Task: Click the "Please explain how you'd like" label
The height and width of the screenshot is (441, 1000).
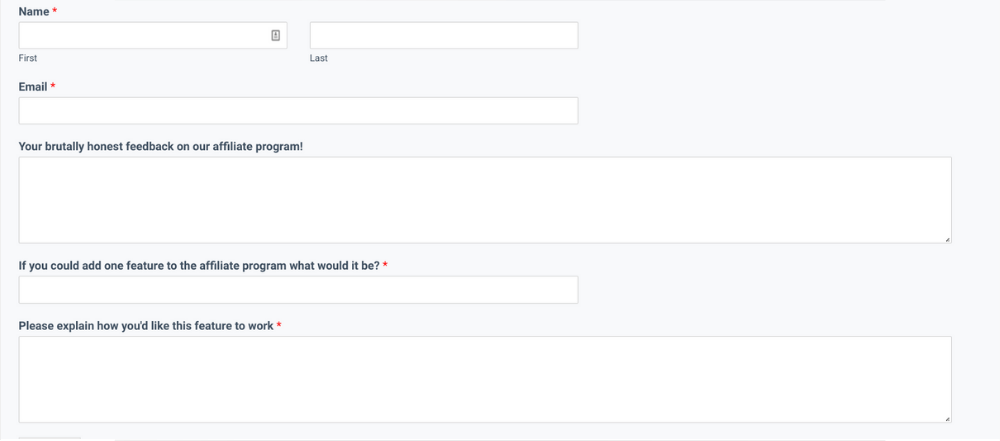Action: tap(146, 326)
